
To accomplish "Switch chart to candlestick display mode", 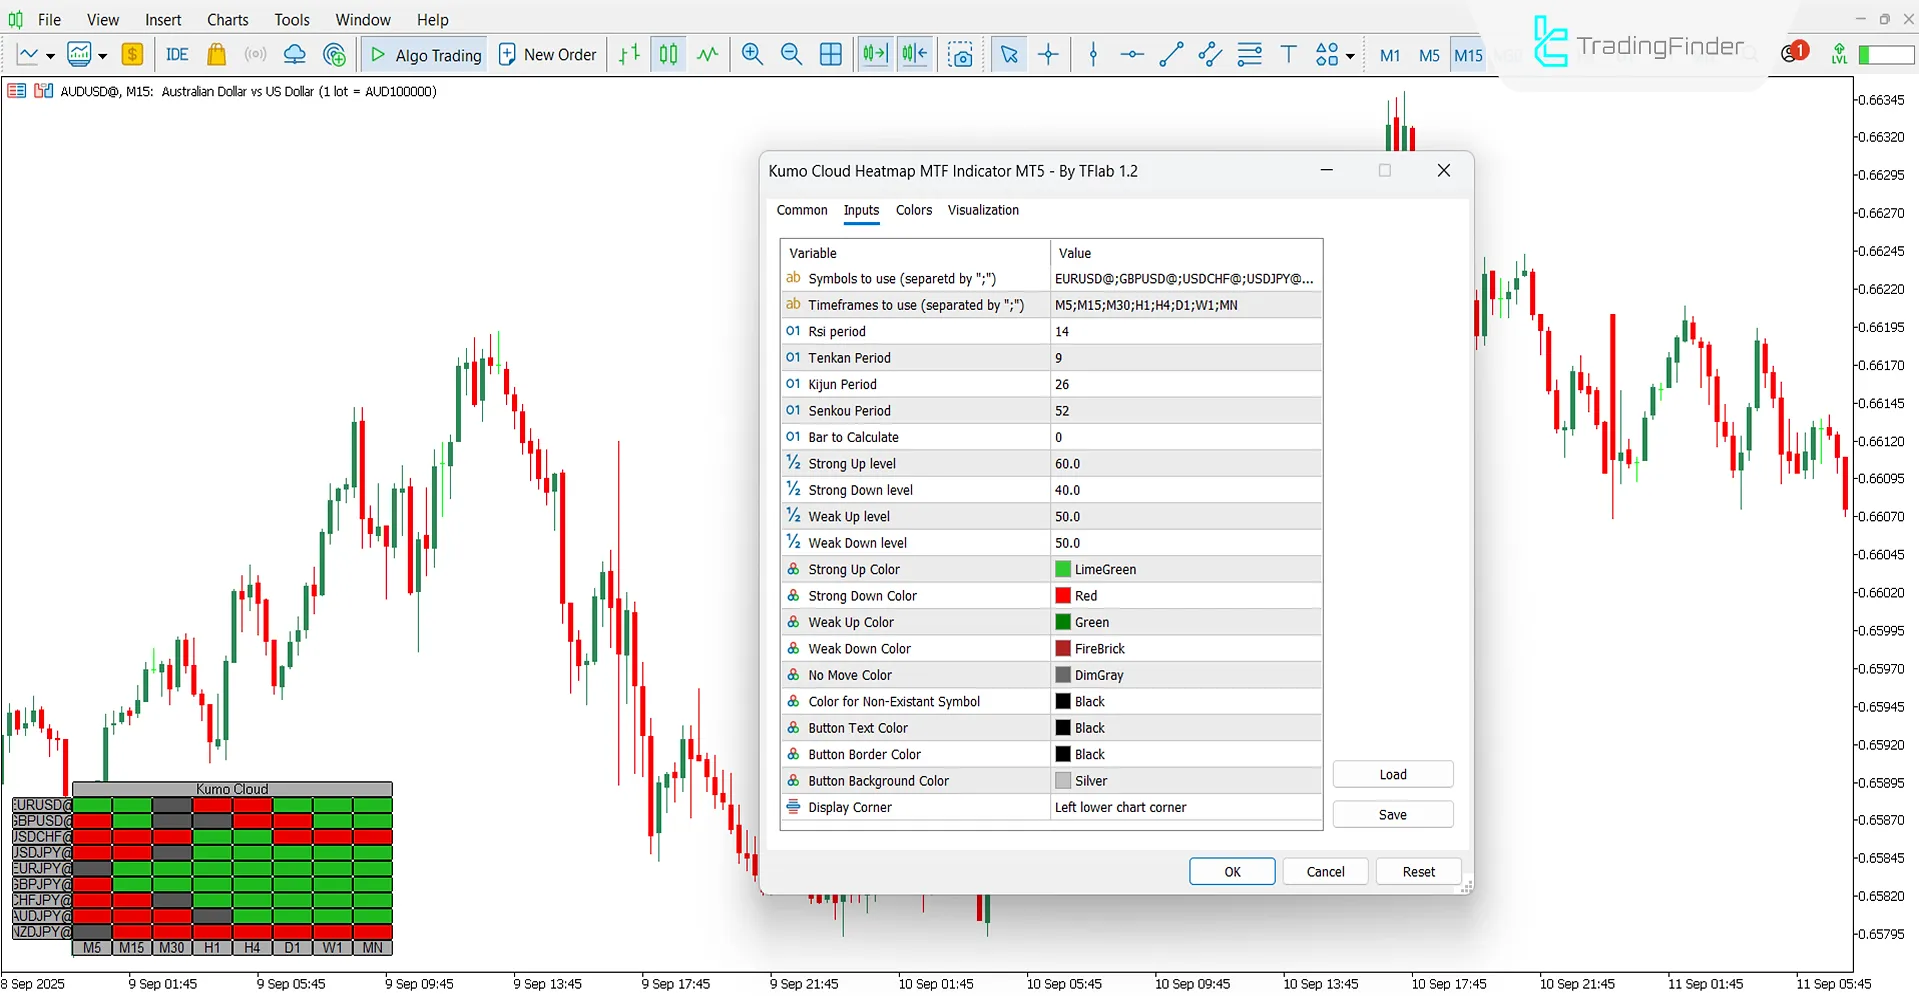I will (668, 54).
